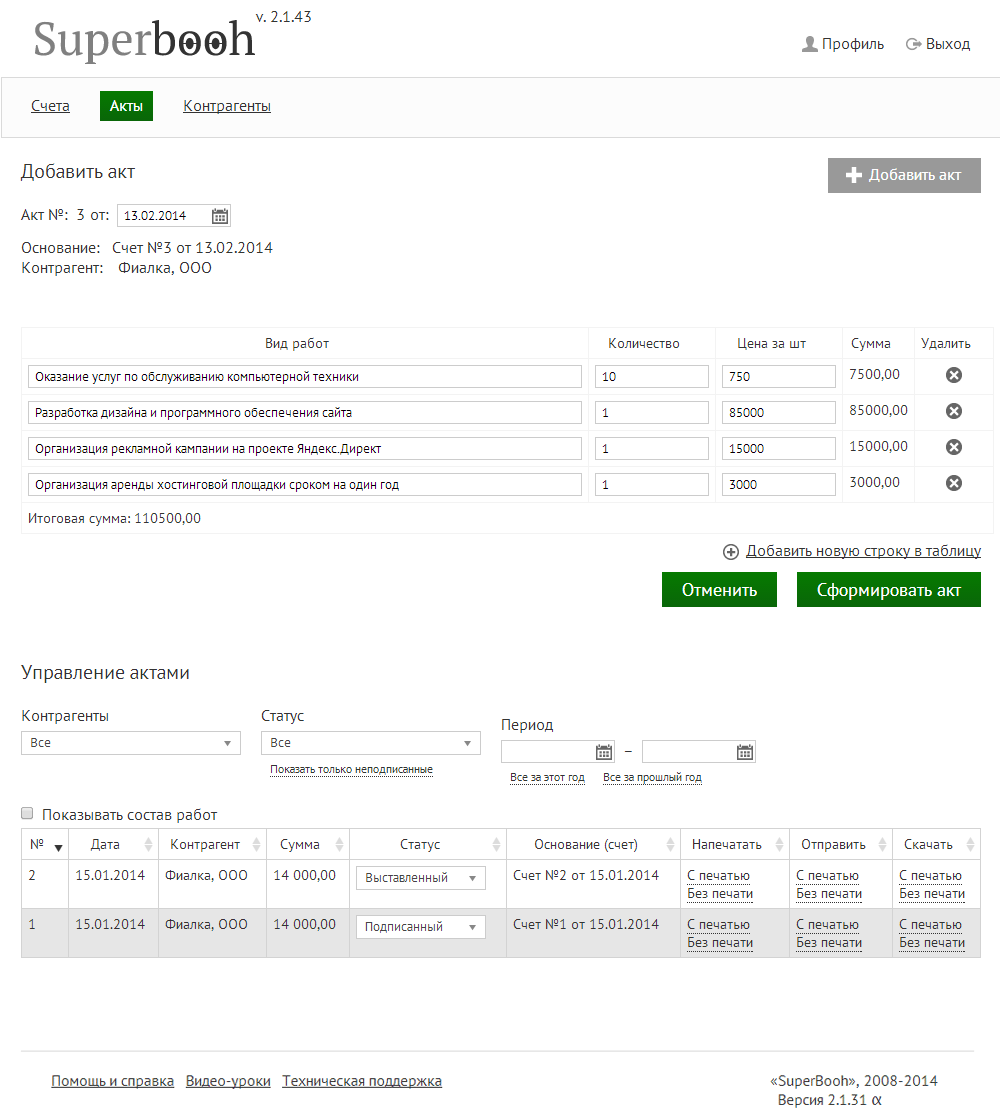Viewport: 1000px width, 1120px height.
Task: Open status dropdown showing 'Подписанный'
Action: click(x=420, y=927)
